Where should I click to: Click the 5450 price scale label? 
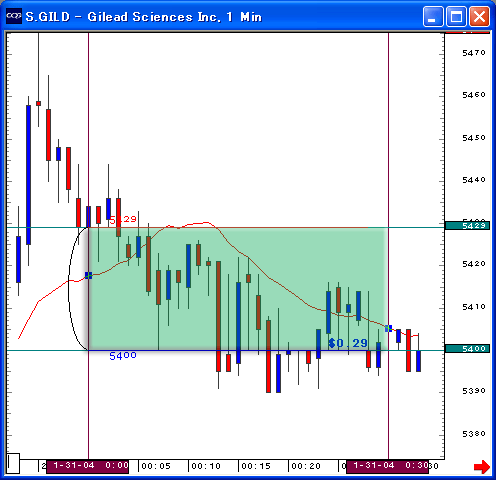(x=474, y=138)
